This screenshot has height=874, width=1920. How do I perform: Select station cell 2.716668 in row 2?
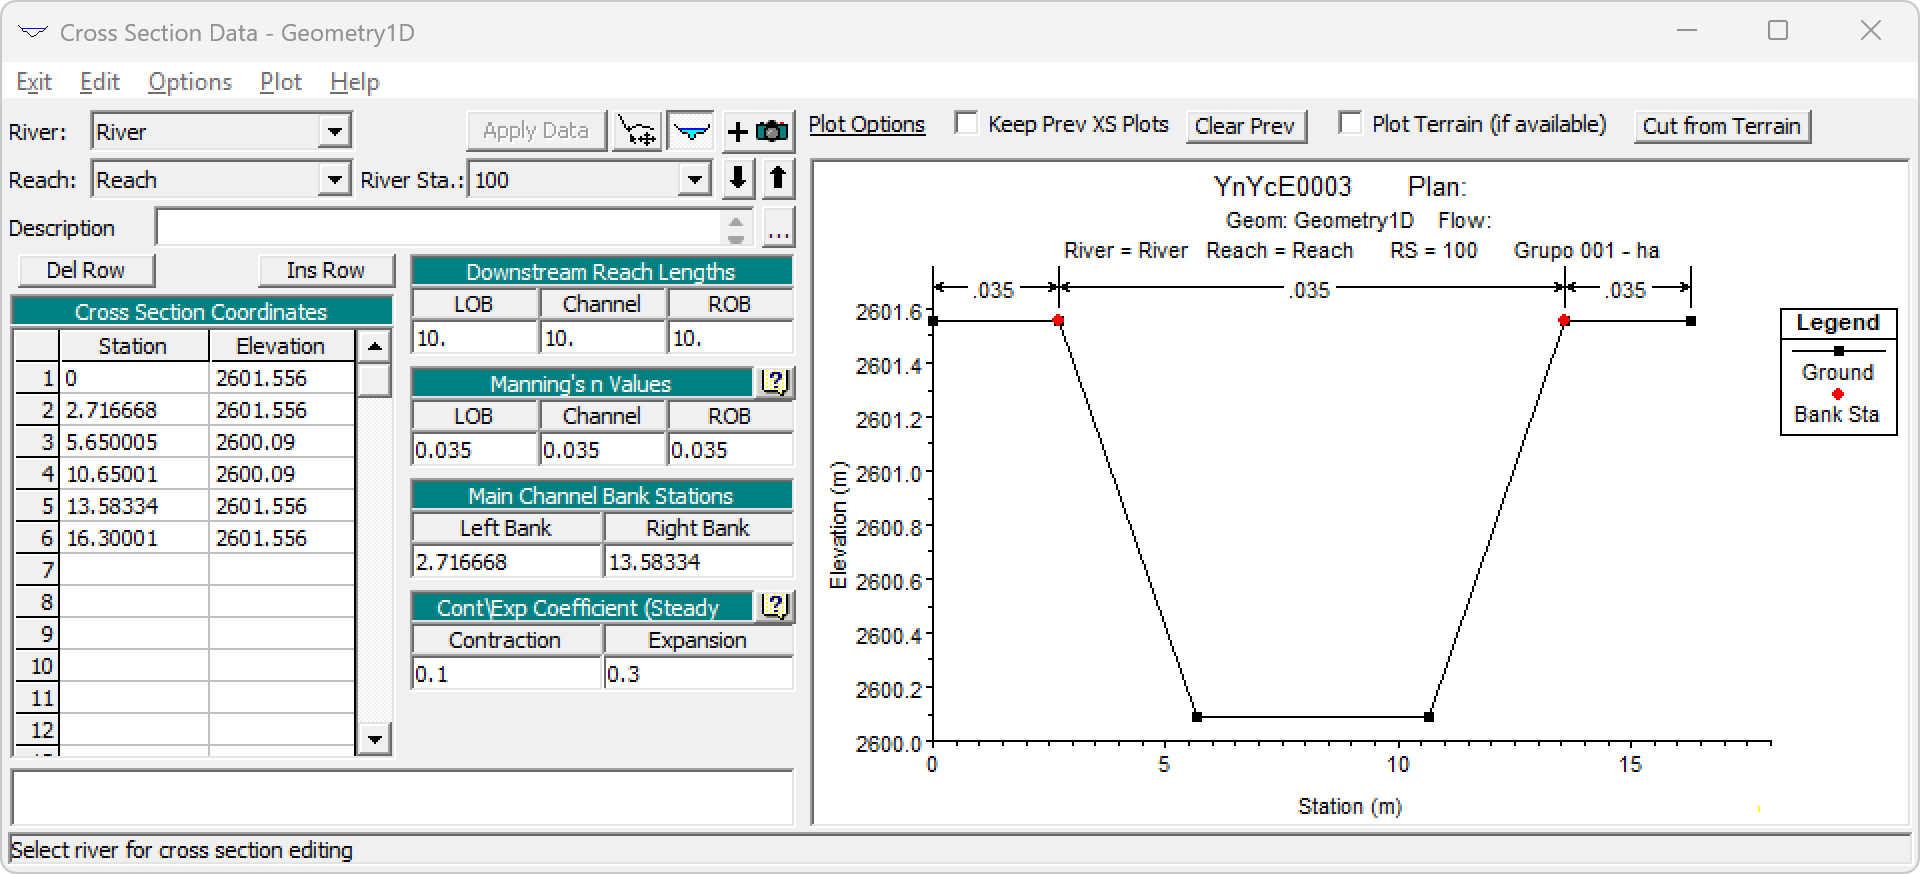134,410
